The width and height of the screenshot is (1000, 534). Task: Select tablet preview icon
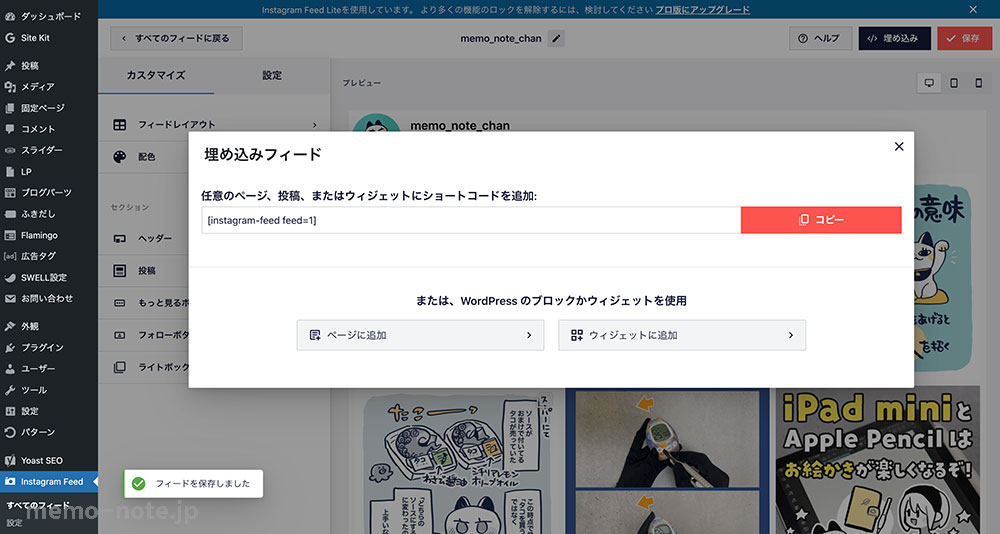954,83
